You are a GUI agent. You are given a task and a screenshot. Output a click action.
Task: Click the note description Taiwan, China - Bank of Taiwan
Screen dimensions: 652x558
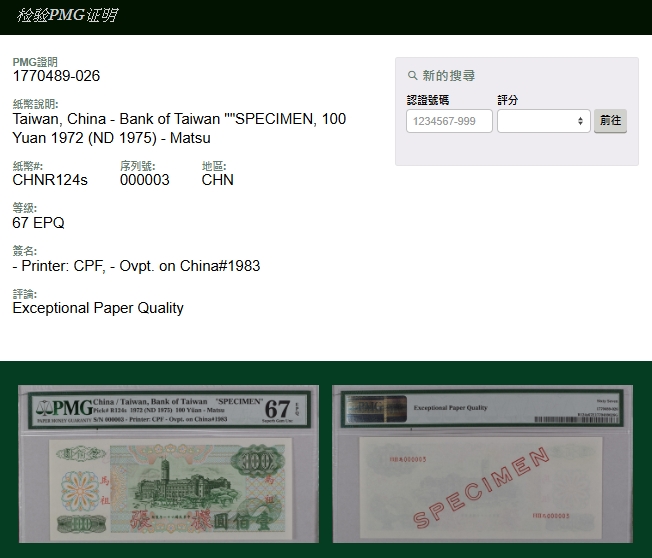(x=179, y=128)
